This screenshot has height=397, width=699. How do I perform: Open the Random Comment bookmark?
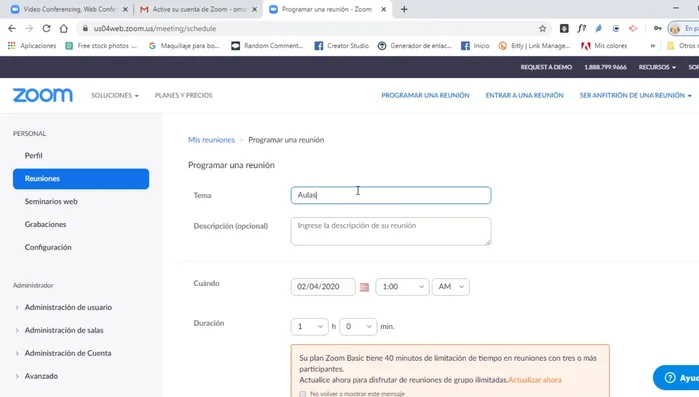point(267,46)
